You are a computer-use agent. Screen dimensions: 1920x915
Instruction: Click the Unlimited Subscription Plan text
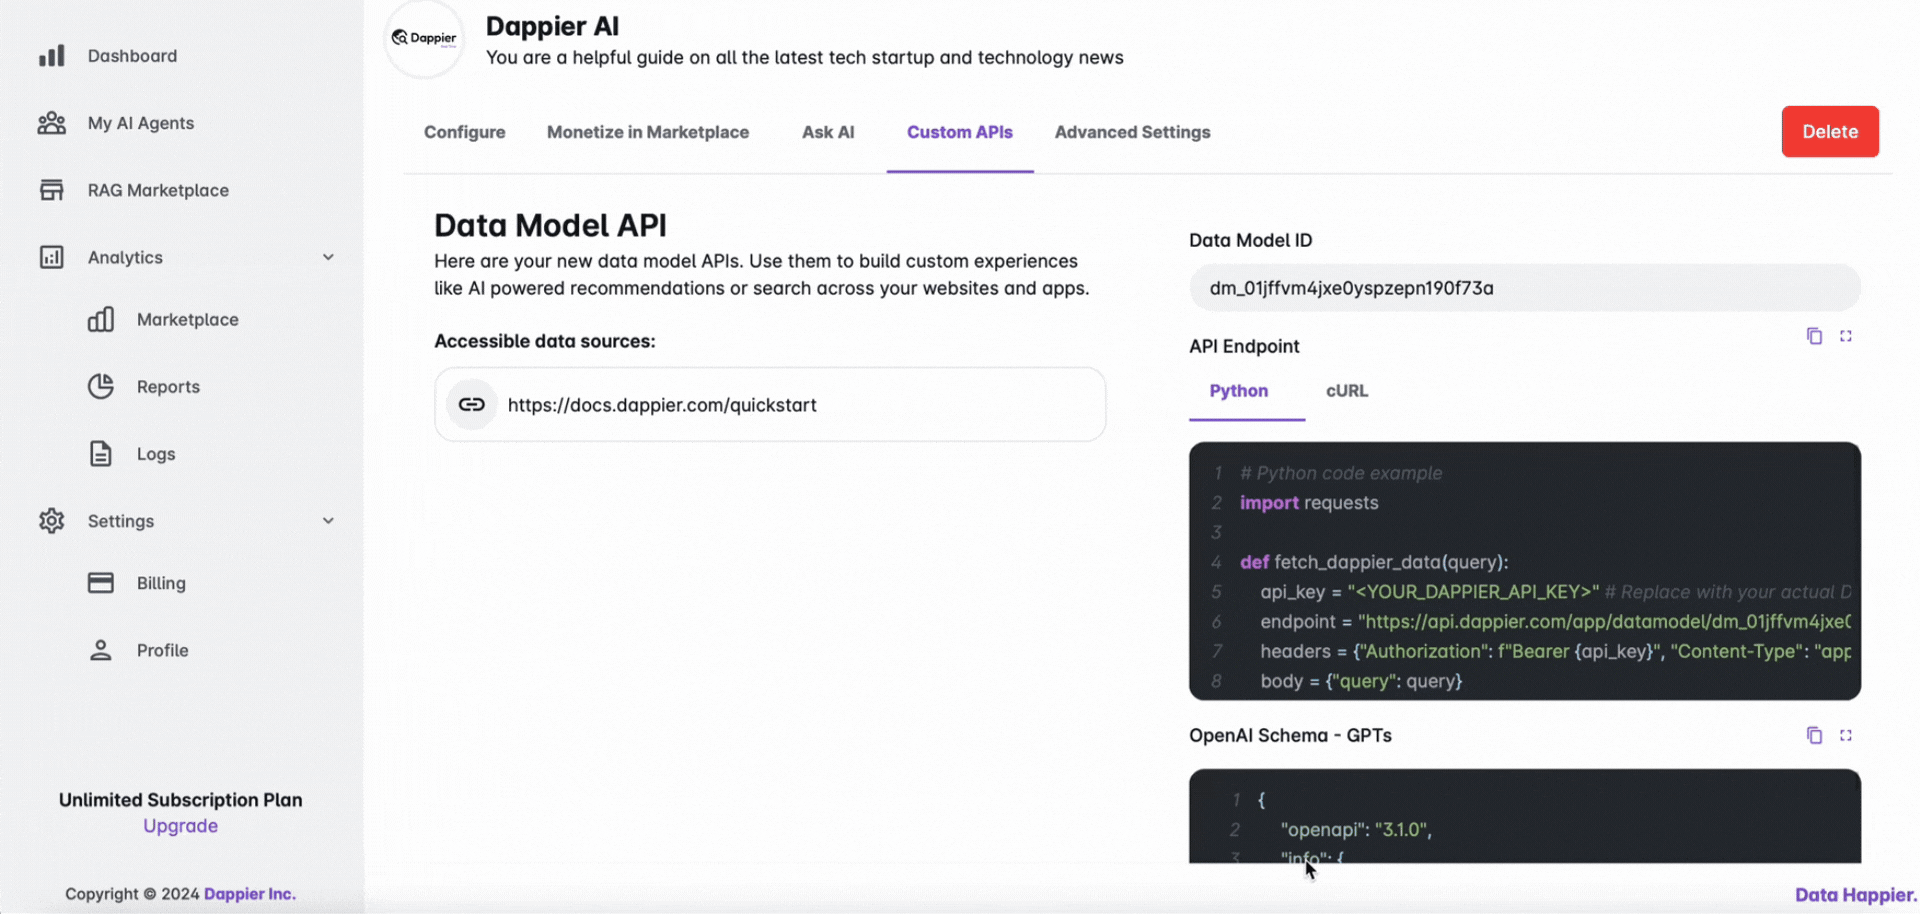tap(180, 800)
